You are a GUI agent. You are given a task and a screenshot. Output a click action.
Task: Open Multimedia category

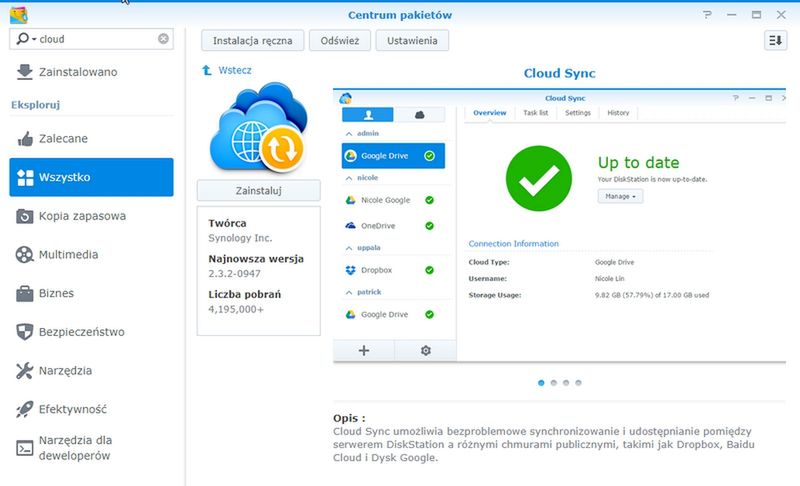(x=91, y=254)
